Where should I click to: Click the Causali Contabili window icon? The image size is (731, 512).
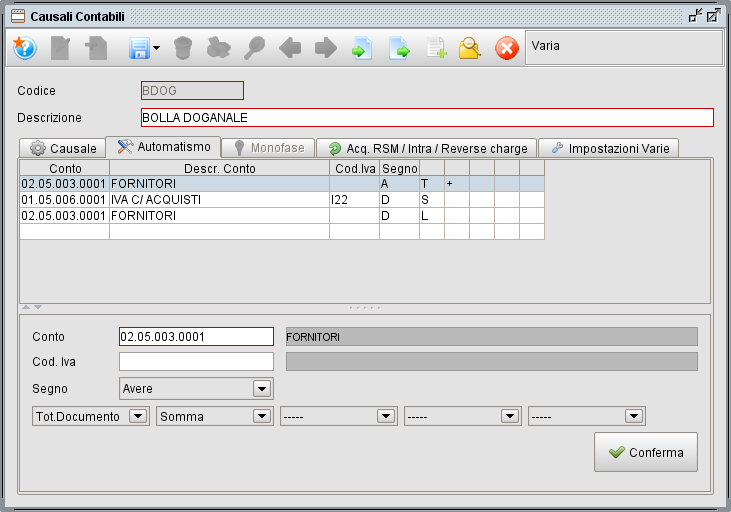tap(18, 16)
